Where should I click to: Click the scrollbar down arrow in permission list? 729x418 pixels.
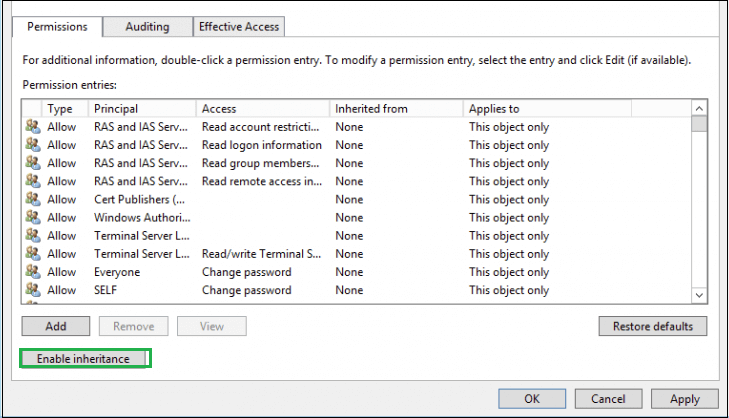pyautogui.click(x=699, y=295)
